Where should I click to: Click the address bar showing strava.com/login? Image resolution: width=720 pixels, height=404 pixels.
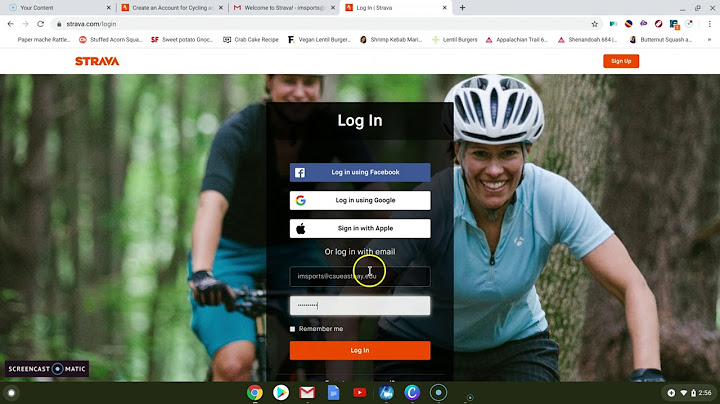click(321, 24)
